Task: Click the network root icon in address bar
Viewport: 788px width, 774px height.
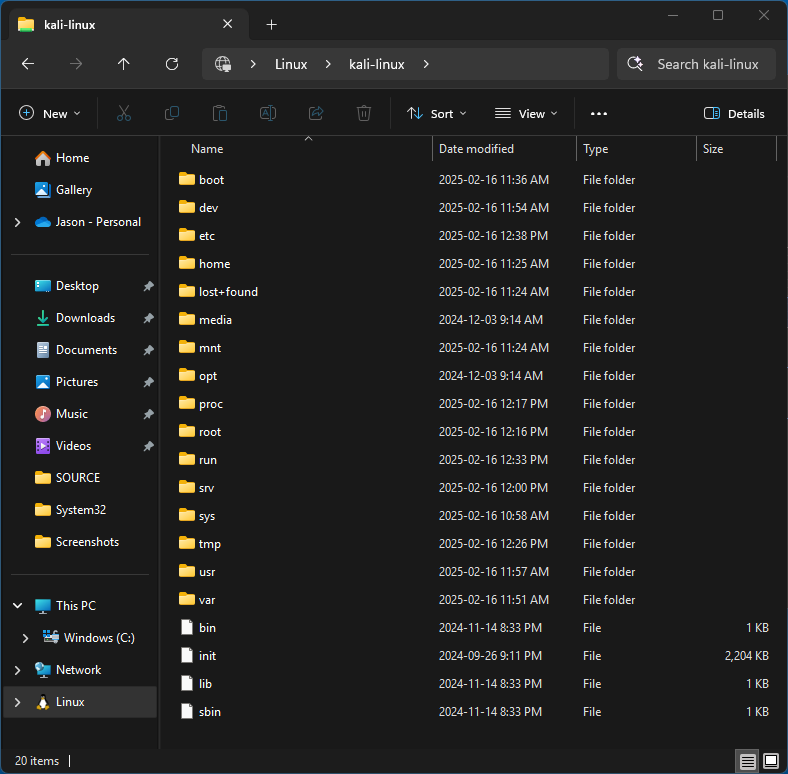Action: [223, 64]
